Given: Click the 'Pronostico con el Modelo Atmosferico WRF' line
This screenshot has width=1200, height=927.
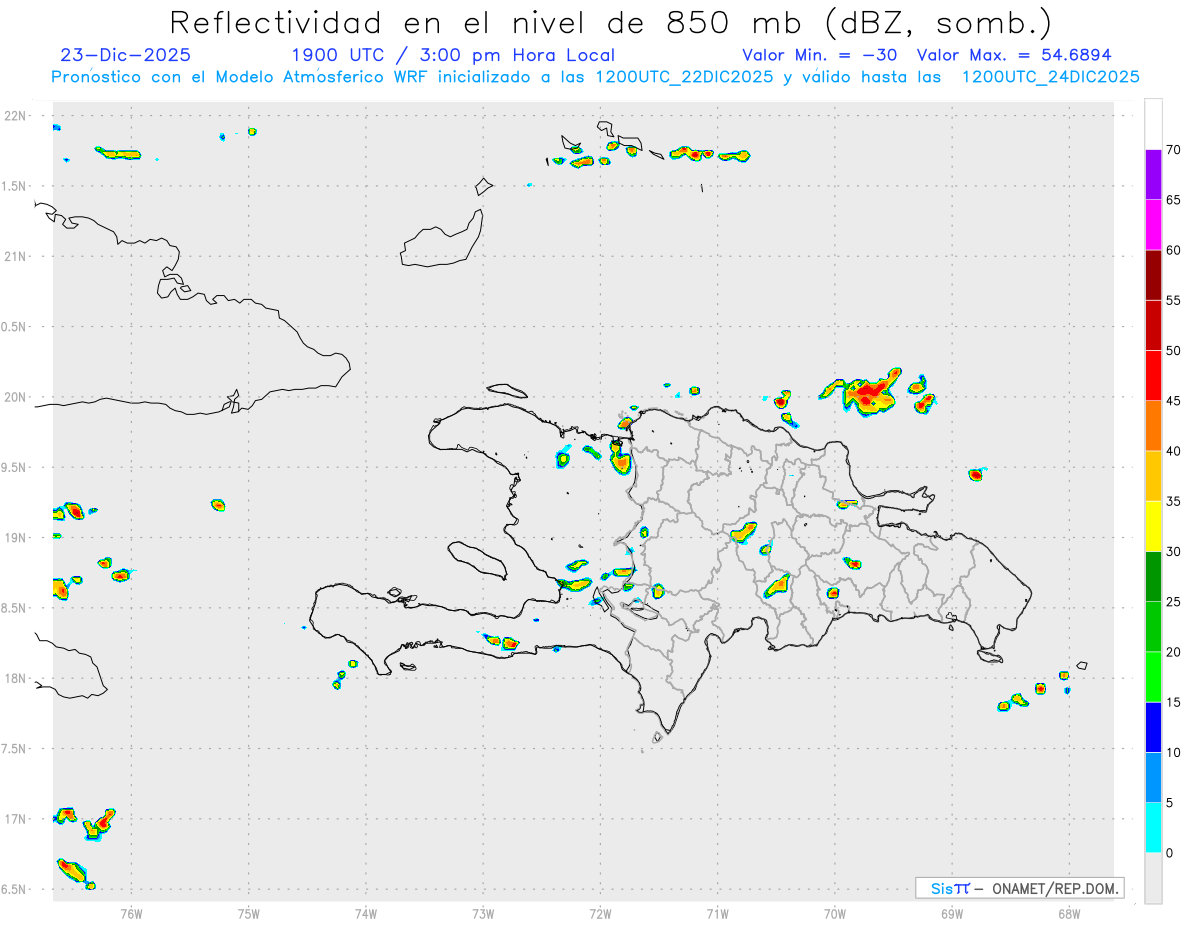Looking at the screenshot, I should click(x=595, y=77).
